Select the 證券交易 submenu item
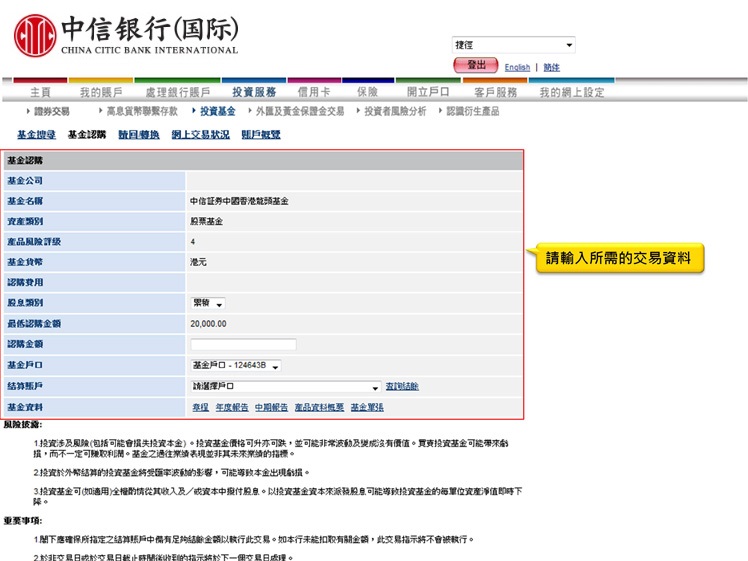Viewport: 748px width, 561px height. (x=52, y=111)
